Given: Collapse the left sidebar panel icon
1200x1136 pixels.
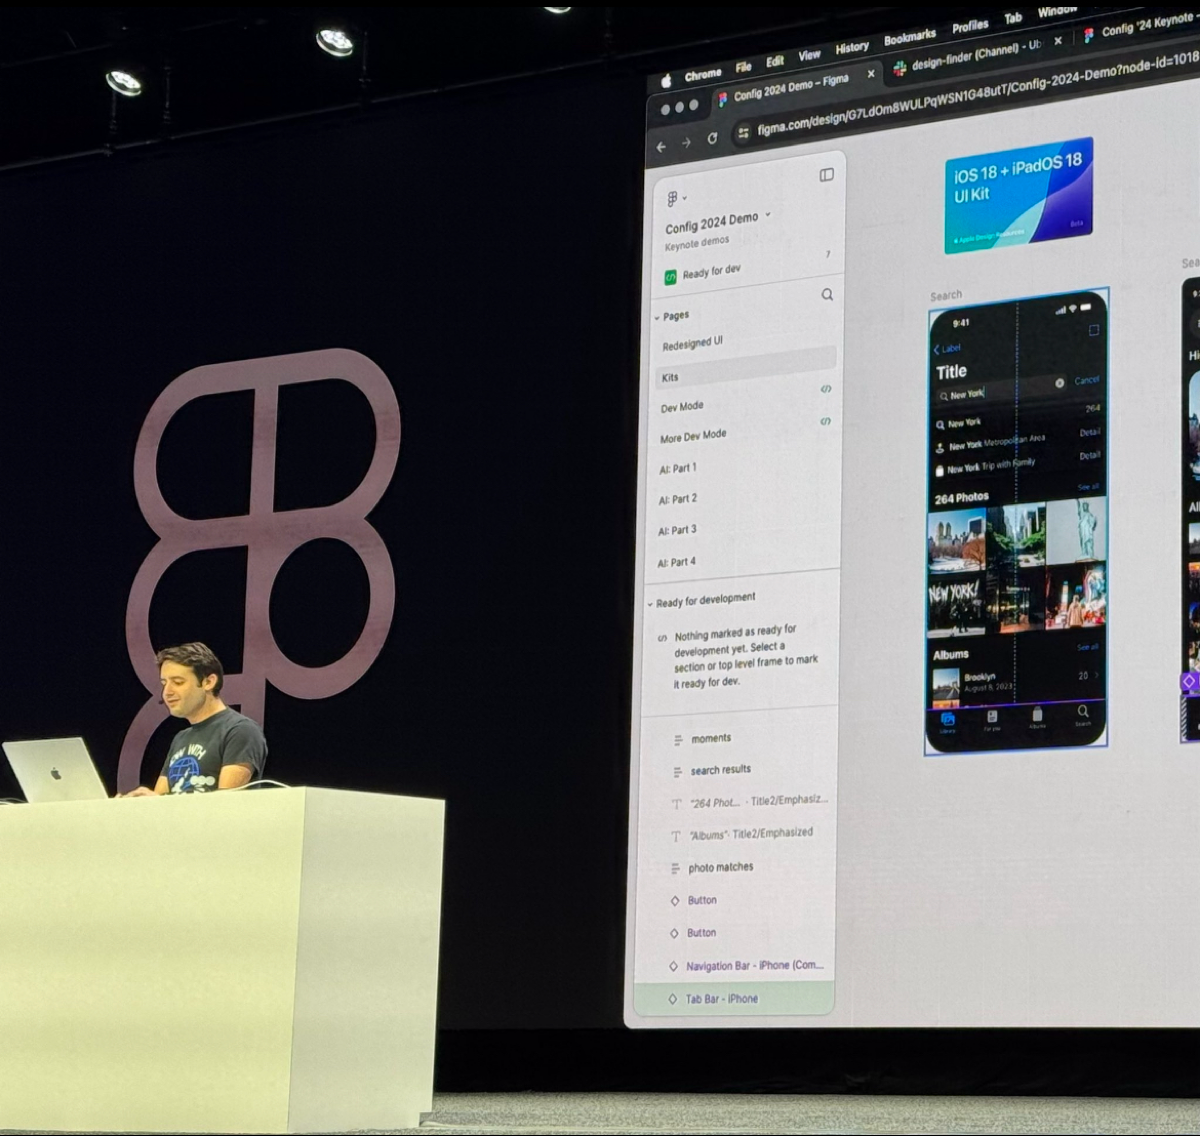Looking at the screenshot, I should click(827, 175).
